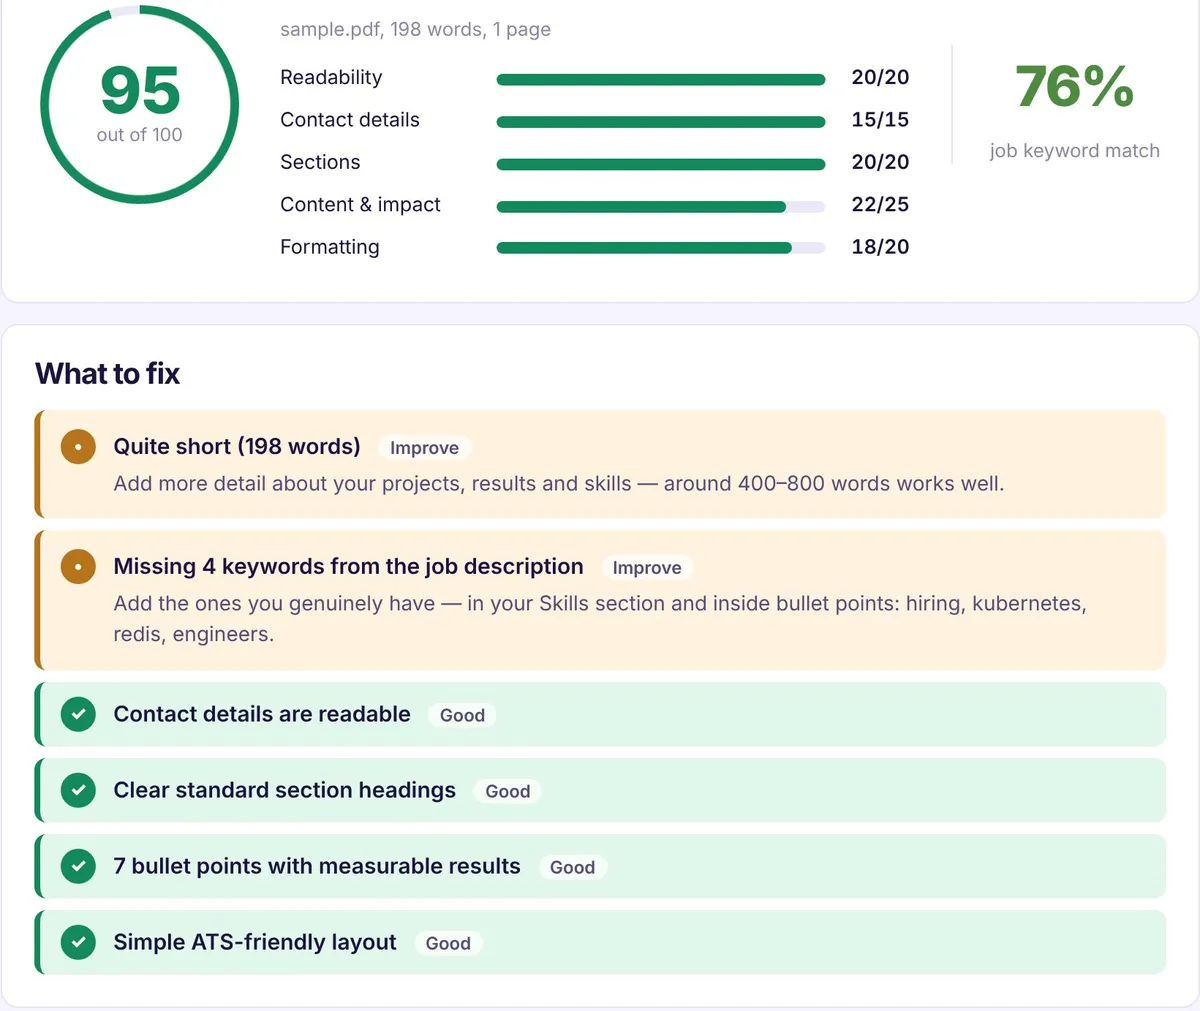Image resolution: width=1200 pixels, height=1011 pixels.
Task: Click the Formatting label
Action: click(x=330, y=247)
